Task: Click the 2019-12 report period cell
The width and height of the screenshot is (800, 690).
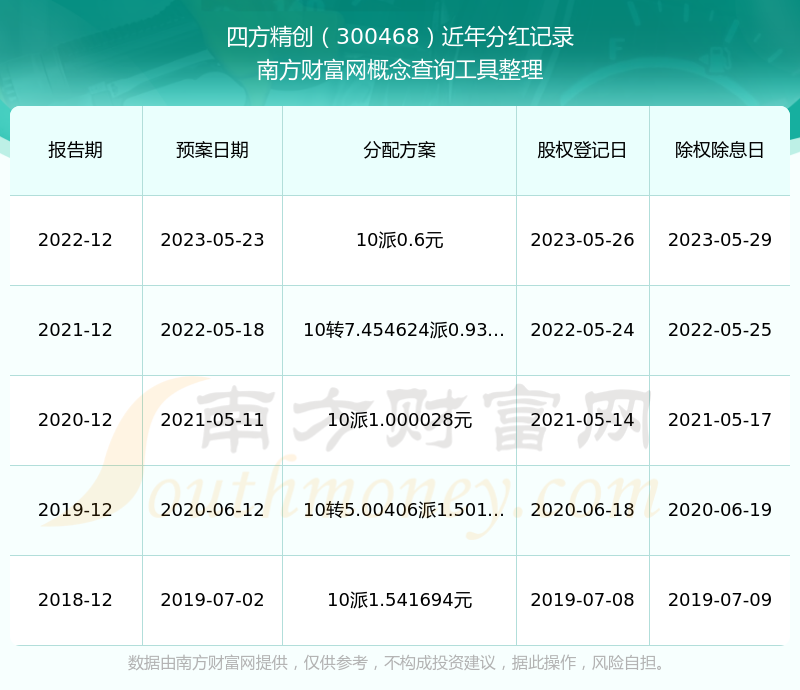Action: click(75, 510)
